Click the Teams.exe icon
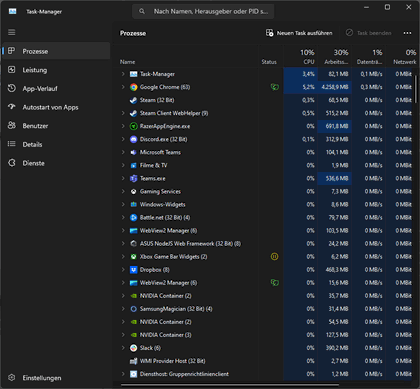 pos(133,178)
